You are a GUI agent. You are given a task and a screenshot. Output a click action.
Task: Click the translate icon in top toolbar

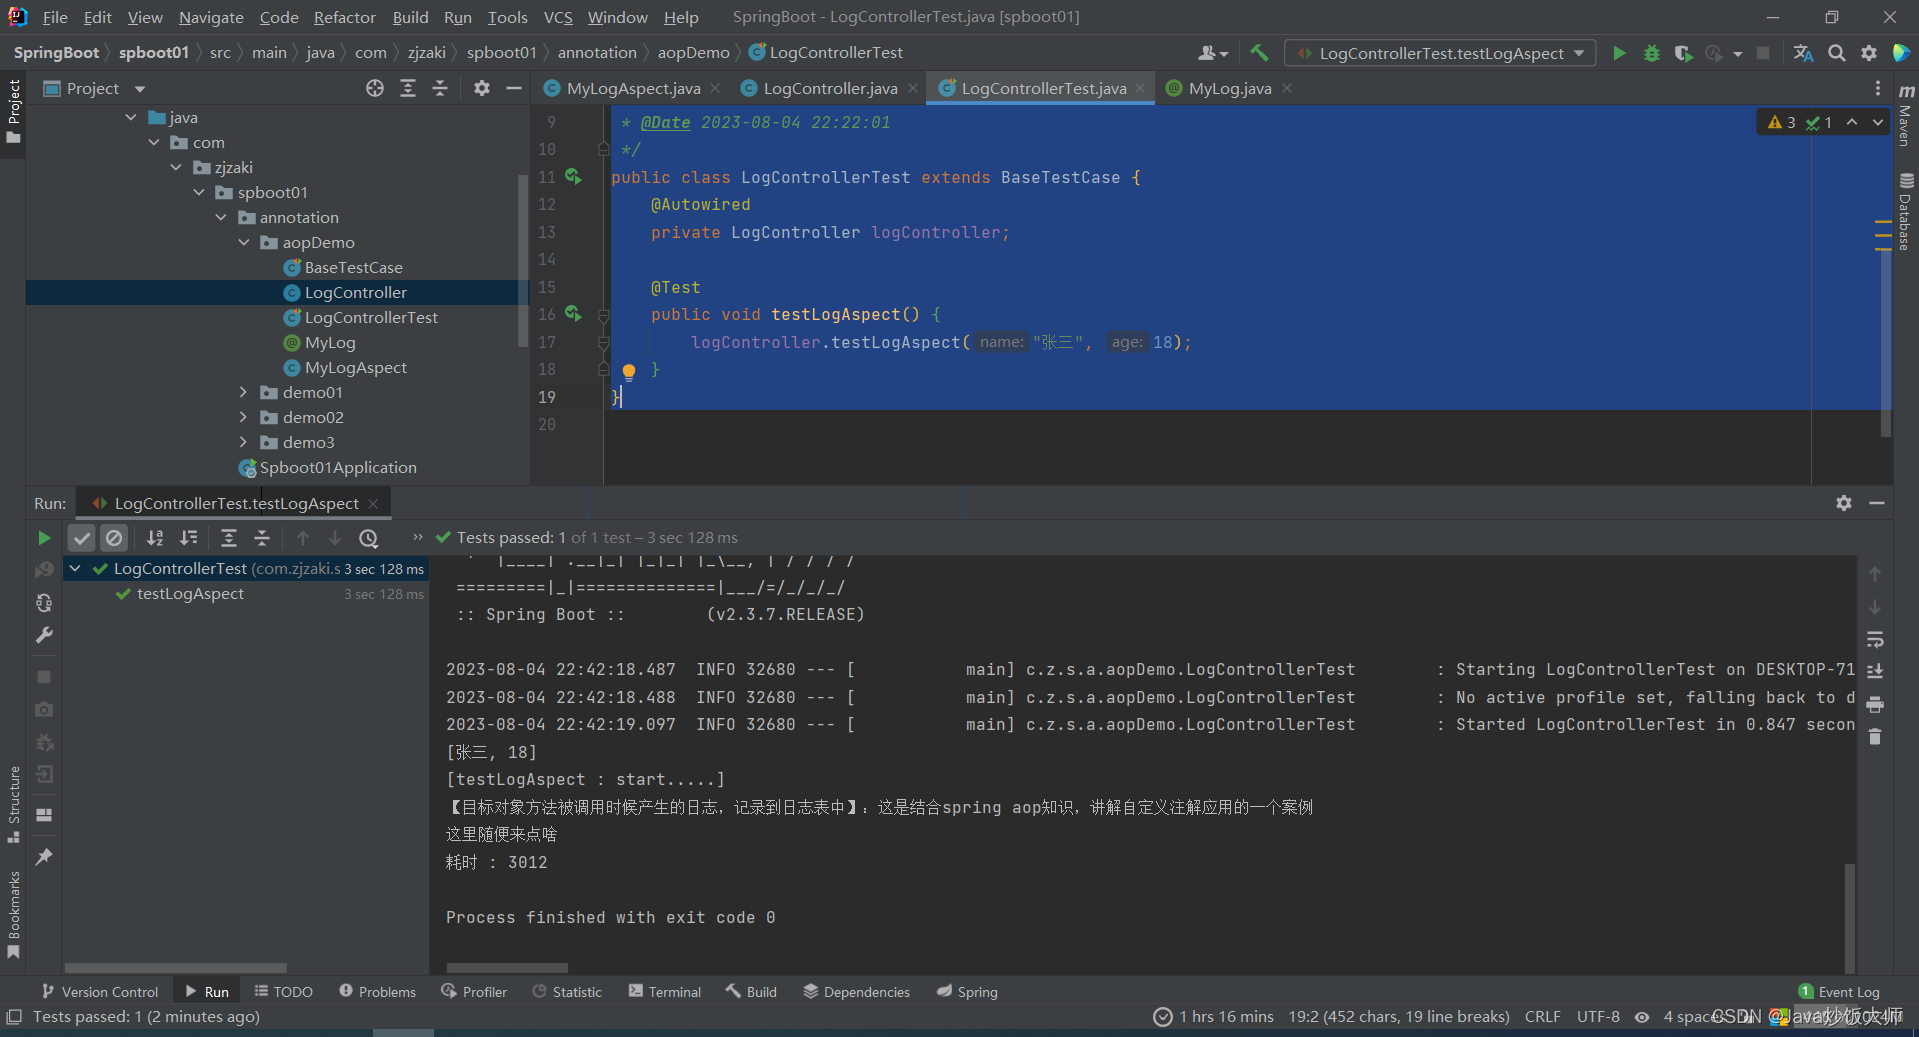(x=1803, y=53)
